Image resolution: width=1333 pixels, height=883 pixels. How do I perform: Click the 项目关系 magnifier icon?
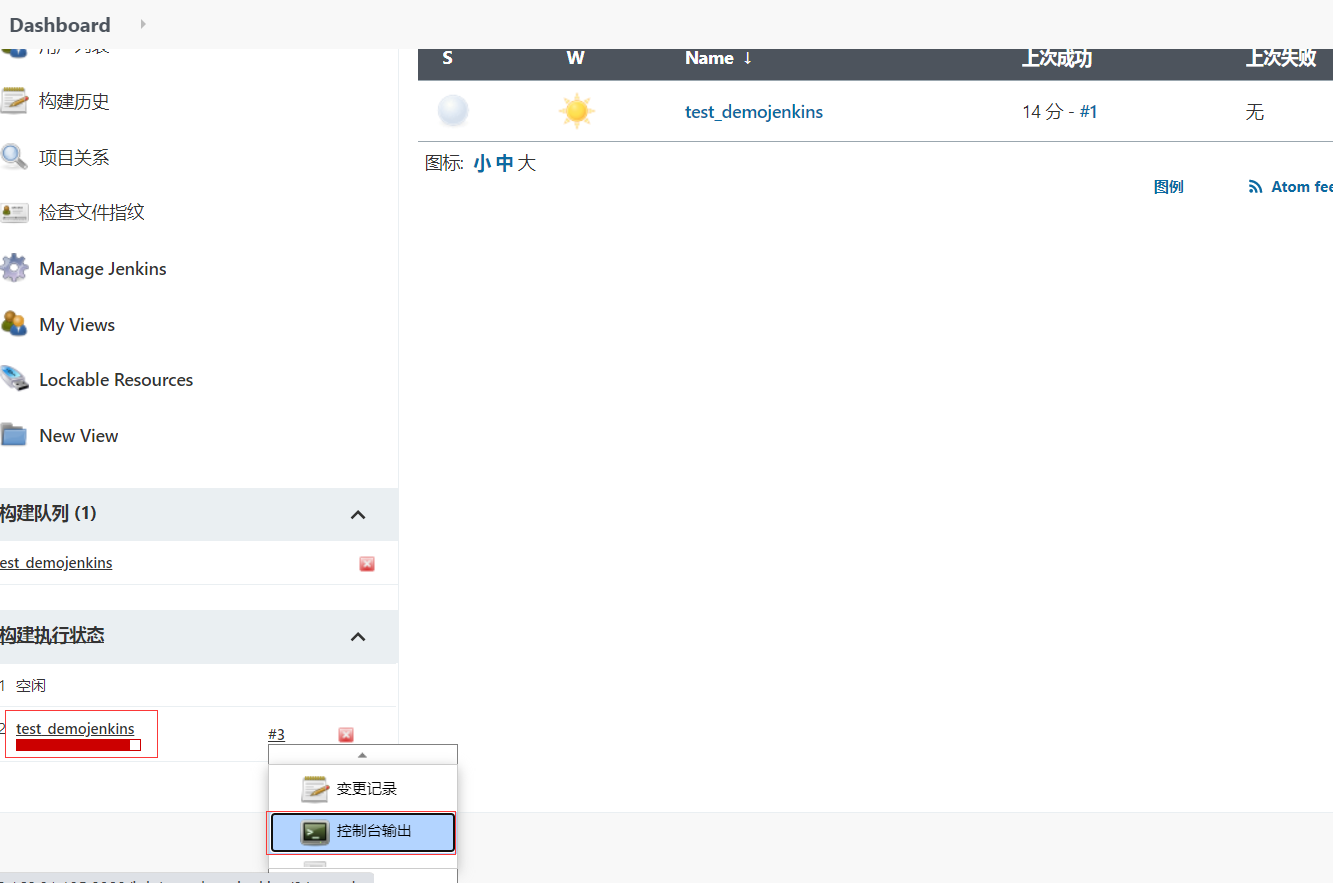pyautogui.click(x=14, y=157)
